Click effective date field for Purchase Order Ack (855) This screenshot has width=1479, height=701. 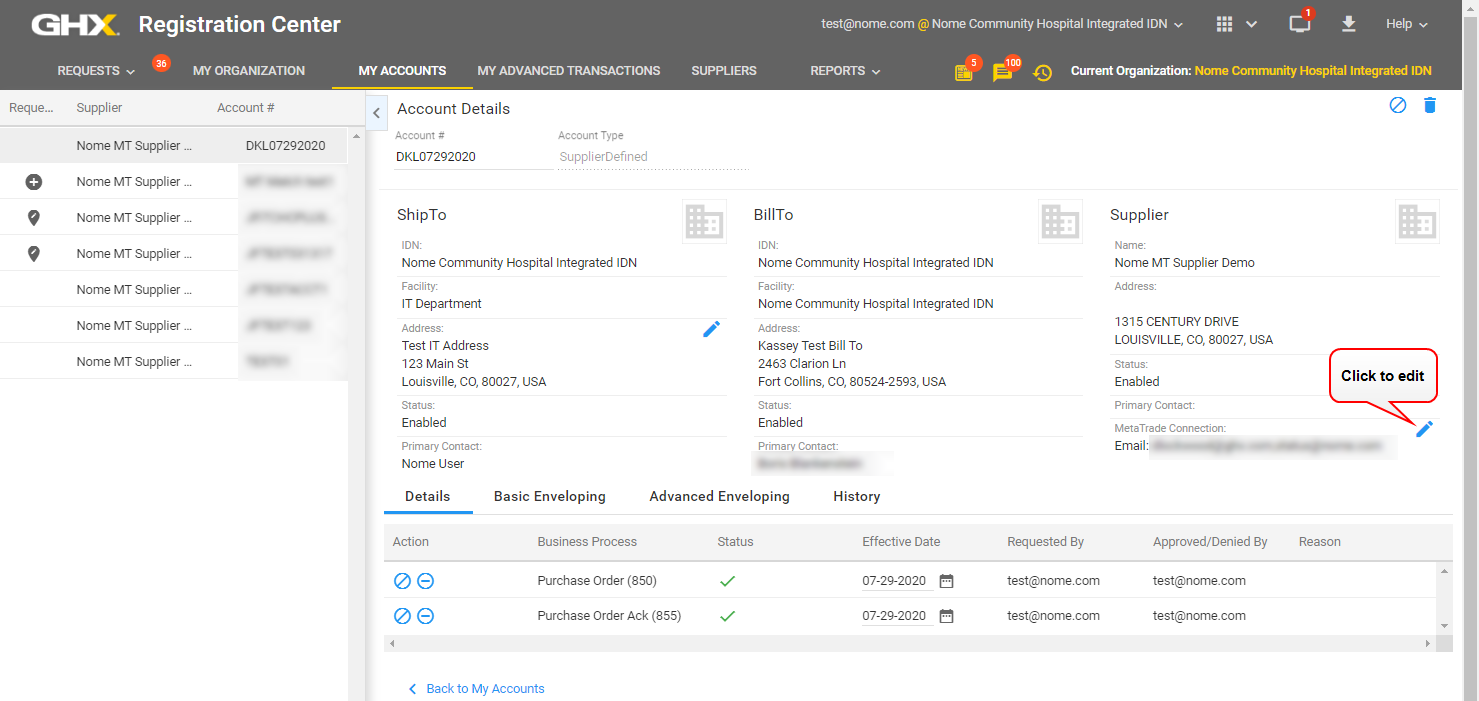pos(898,616)
